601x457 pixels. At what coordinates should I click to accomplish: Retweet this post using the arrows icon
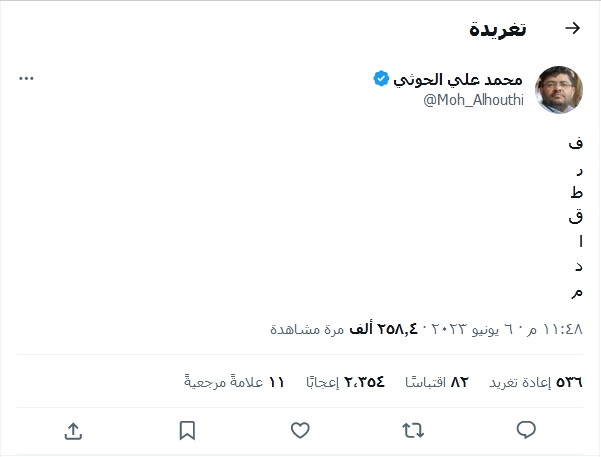click(x=413, y=430)
